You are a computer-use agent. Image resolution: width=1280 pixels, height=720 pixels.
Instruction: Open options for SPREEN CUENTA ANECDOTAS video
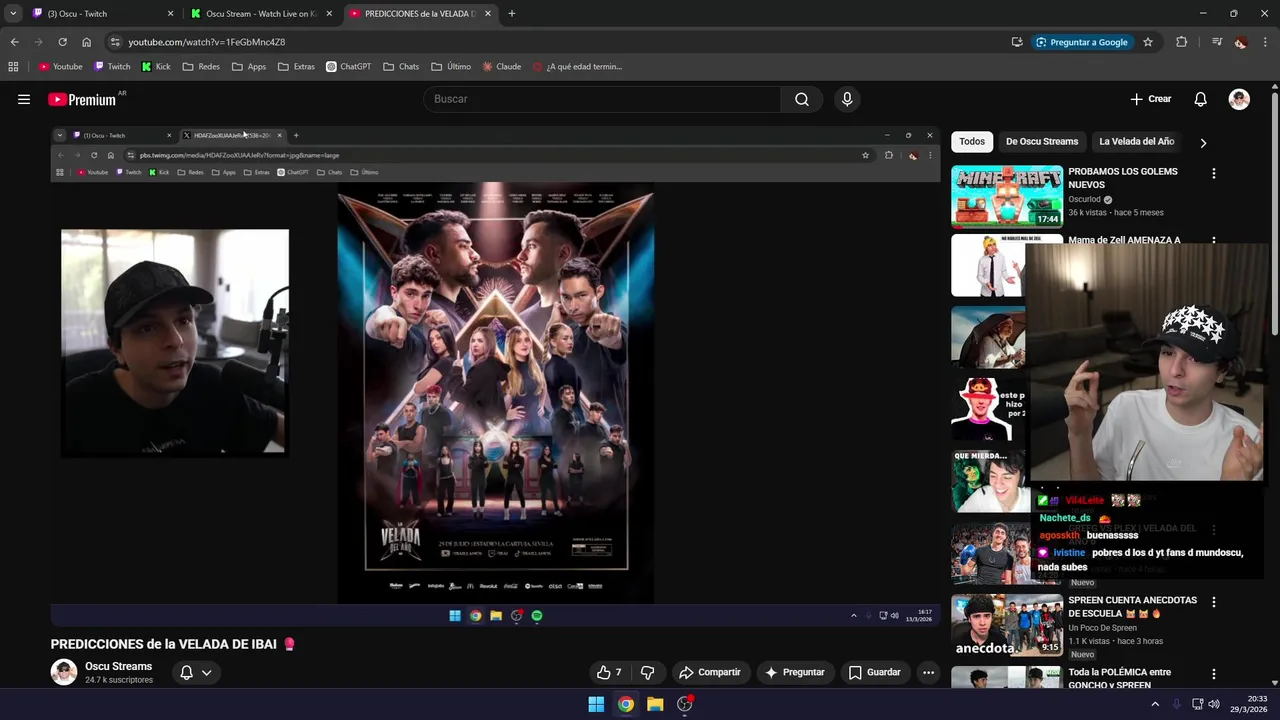coord(1213,602)
